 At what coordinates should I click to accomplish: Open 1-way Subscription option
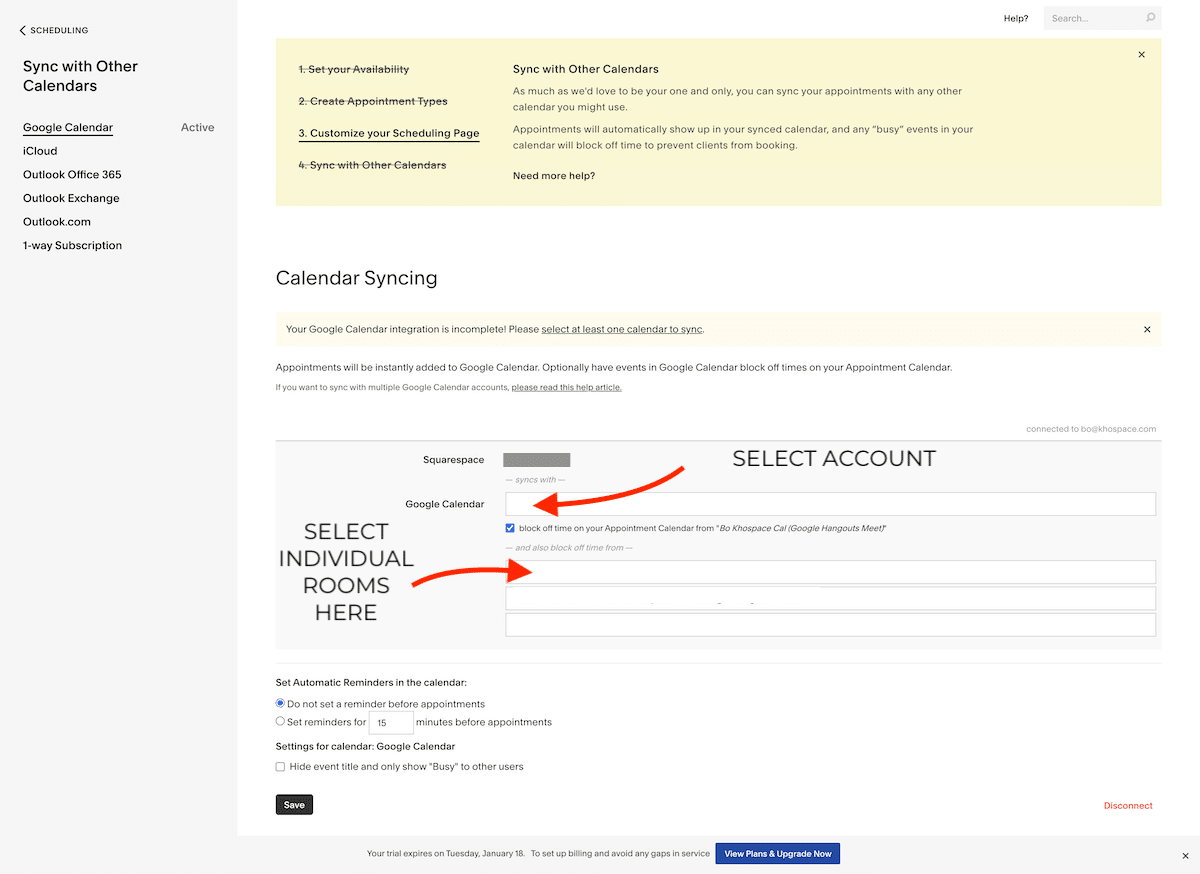pyautogui.click(x=72, y=245)
